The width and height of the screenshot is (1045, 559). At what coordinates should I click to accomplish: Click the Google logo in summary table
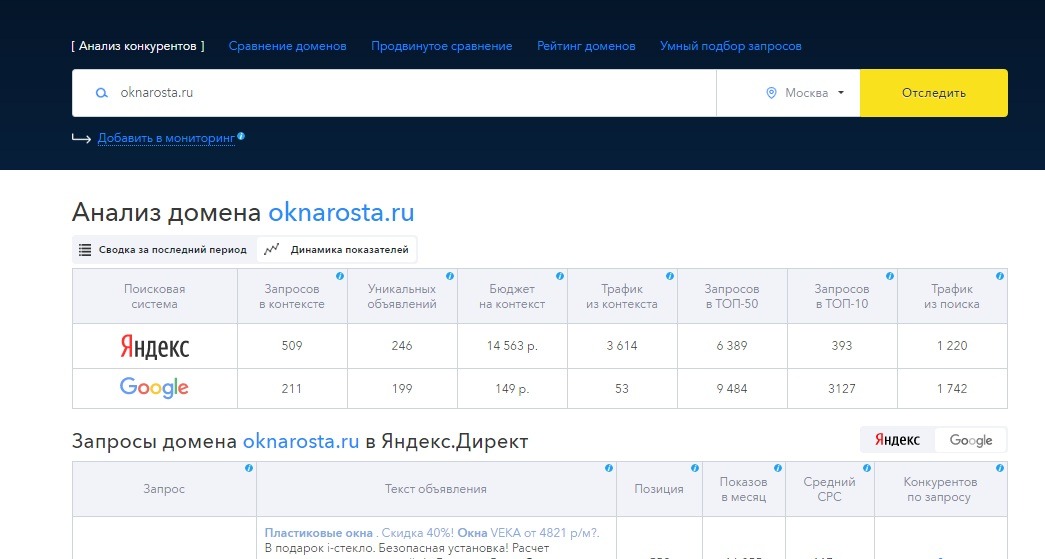coord(154,388)
